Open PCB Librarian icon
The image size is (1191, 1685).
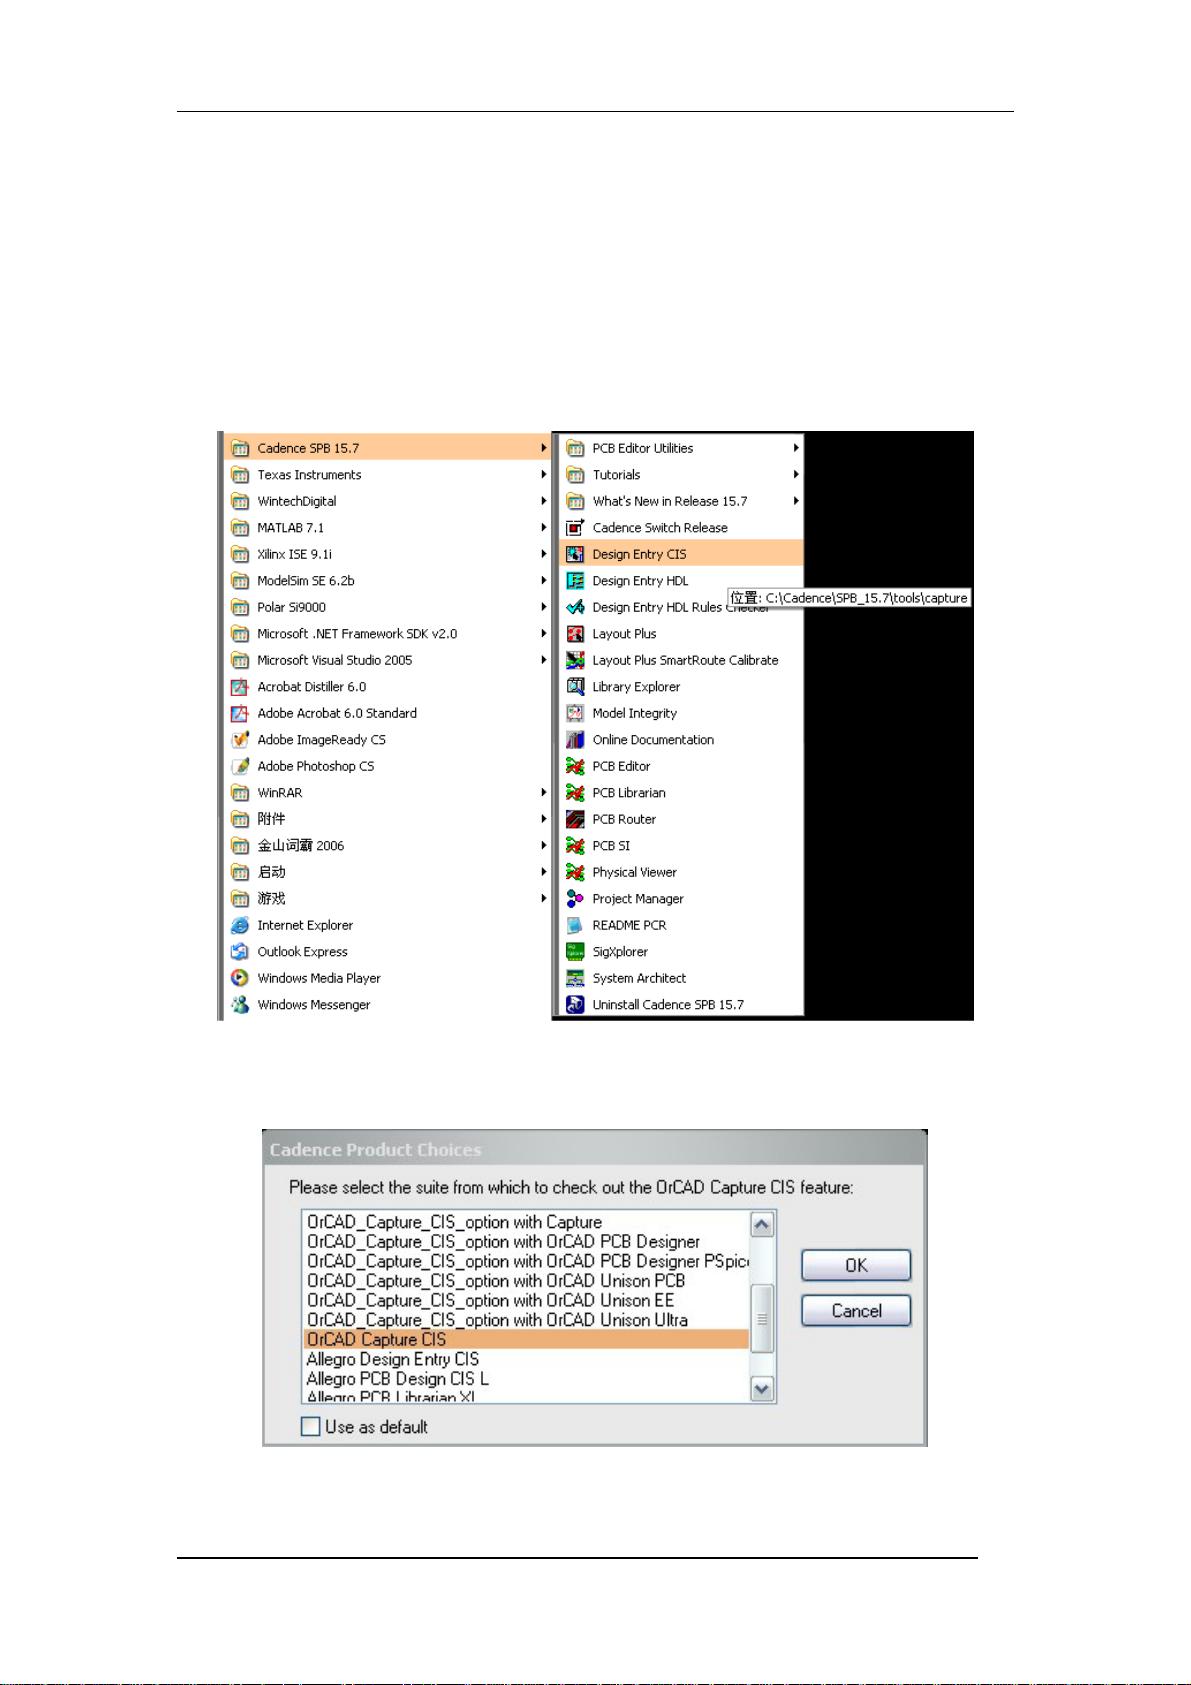575,793
